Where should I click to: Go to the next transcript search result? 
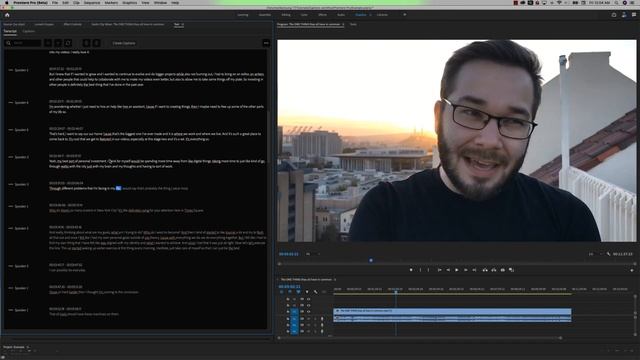58,43
